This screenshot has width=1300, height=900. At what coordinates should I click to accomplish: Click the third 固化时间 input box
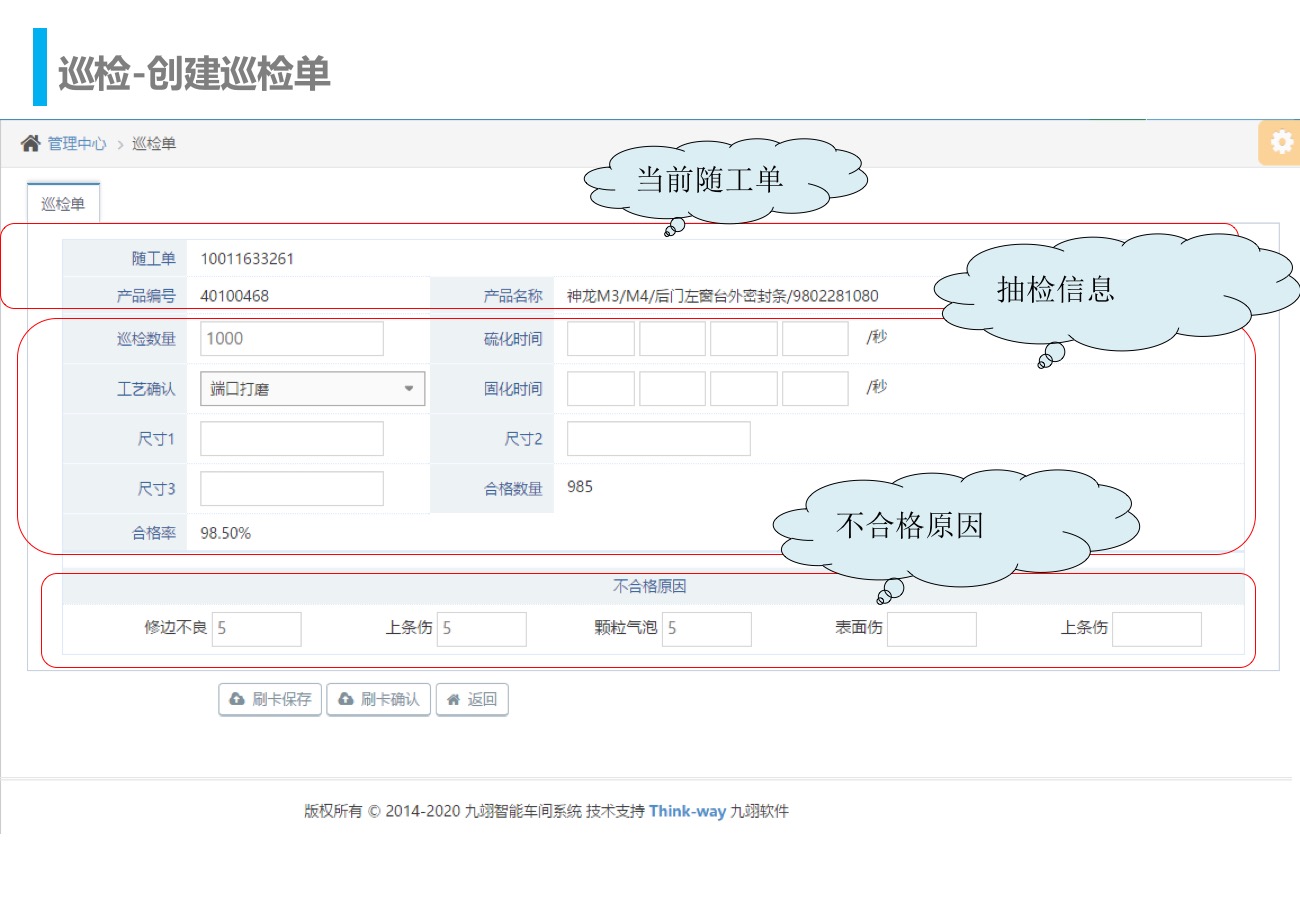pyautogui.click(x=743, y=389)
